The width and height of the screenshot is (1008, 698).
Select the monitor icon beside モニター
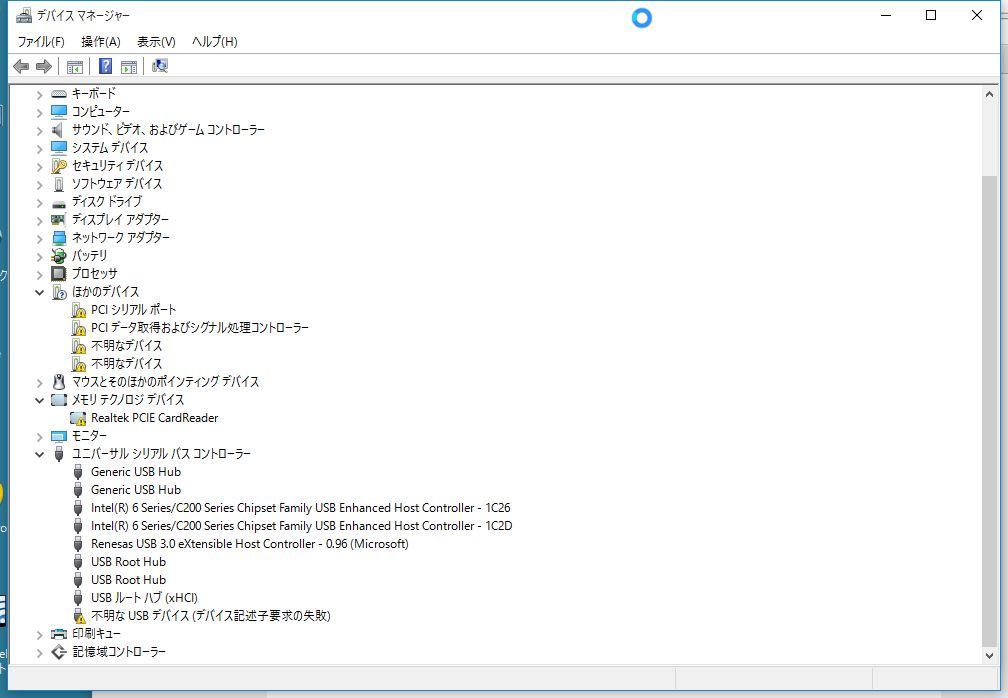(x=58, y=436)
